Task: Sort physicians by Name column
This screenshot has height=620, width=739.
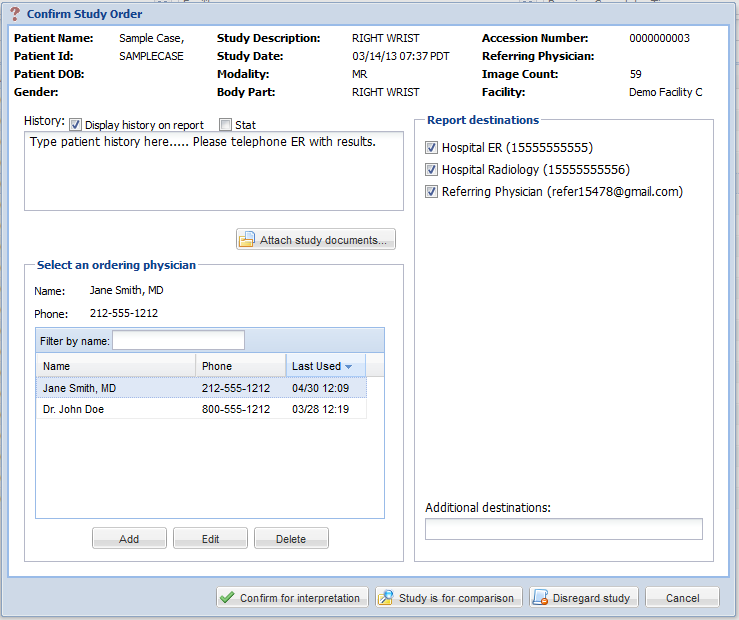Action: (116, 366)
